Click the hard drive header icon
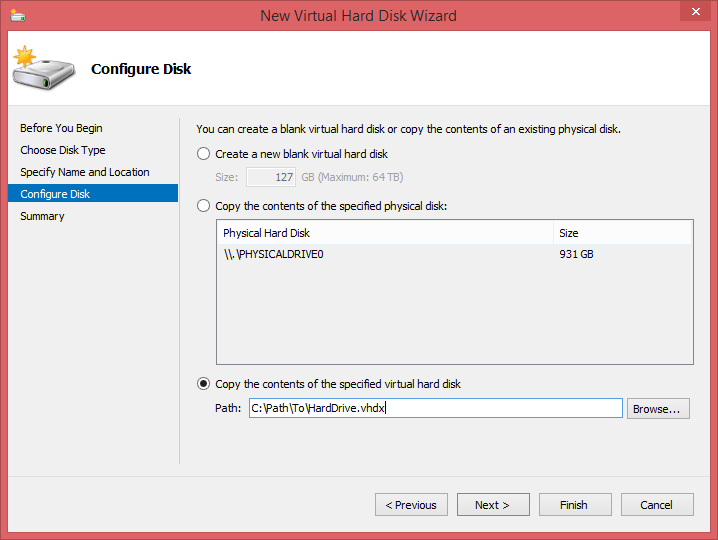This screenshot has height=540, width=718. tap(44, 68)
